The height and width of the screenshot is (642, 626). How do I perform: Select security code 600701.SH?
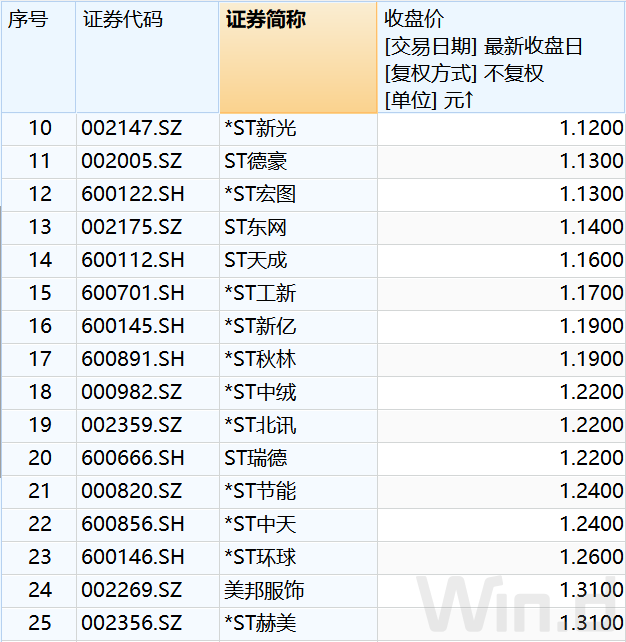tap(147, 293)
